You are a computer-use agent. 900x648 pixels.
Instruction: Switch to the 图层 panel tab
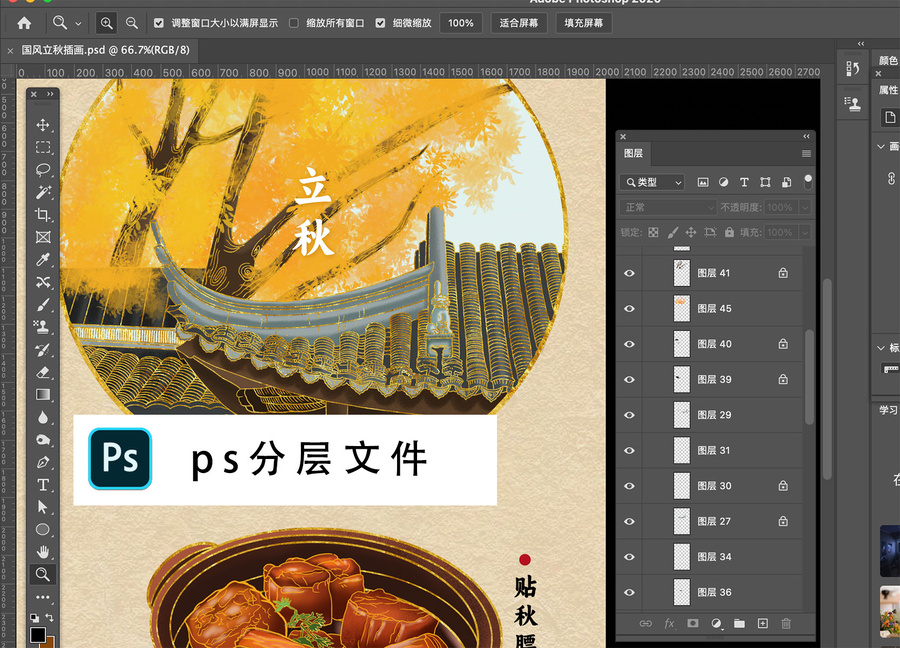(633, 153)
